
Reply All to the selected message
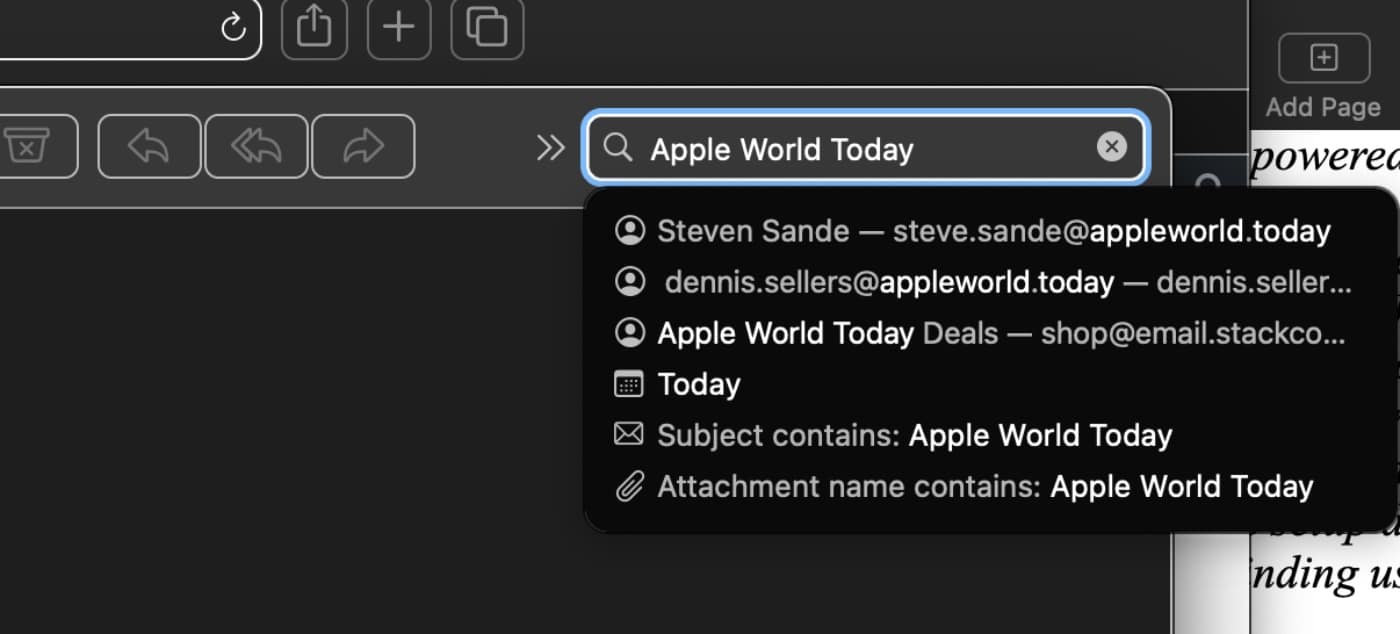tap(257, 147)
